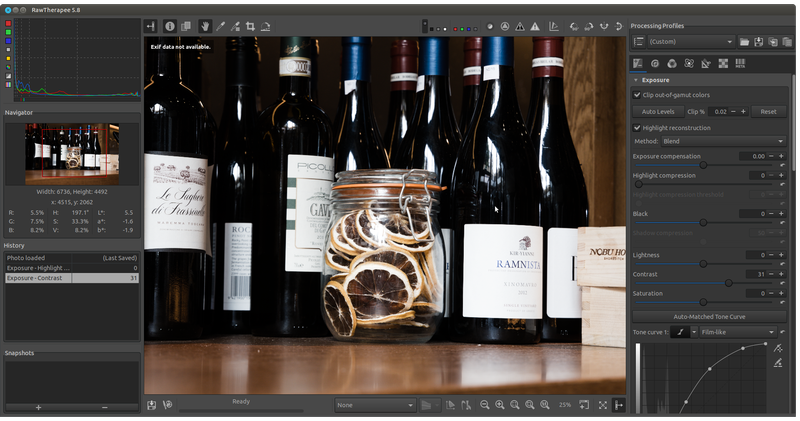Open the None output profile dropdown
Viewport: 800px width, 421px height.
[375, 405]
